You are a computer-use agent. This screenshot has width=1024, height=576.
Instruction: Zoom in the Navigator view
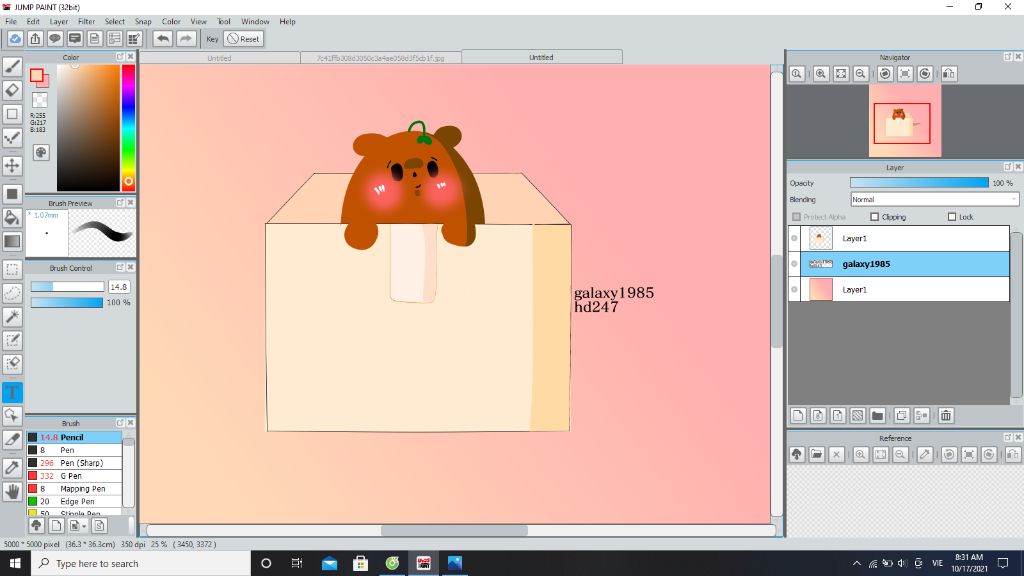[x=821, y=74]
